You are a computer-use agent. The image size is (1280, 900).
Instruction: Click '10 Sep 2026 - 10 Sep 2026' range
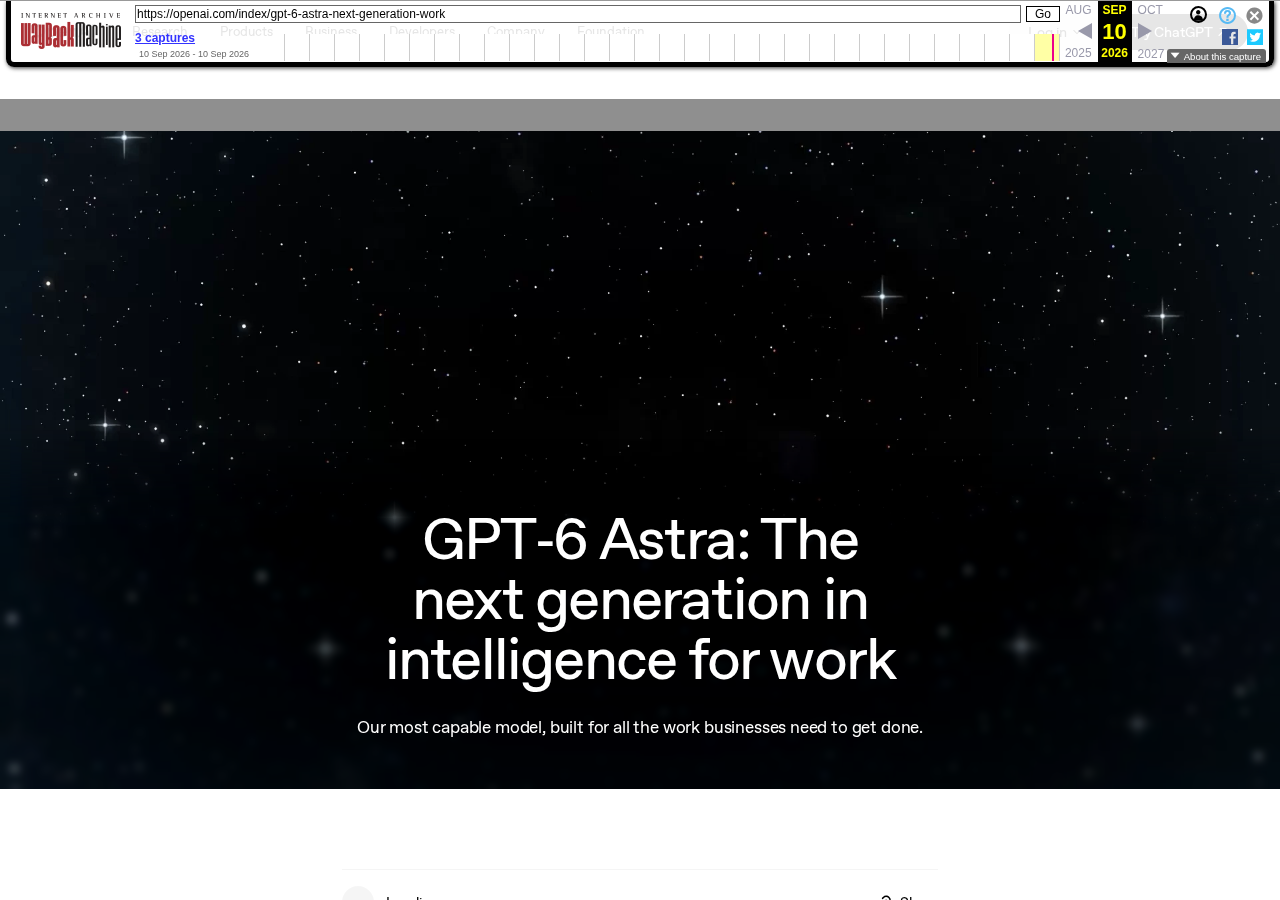194,54
